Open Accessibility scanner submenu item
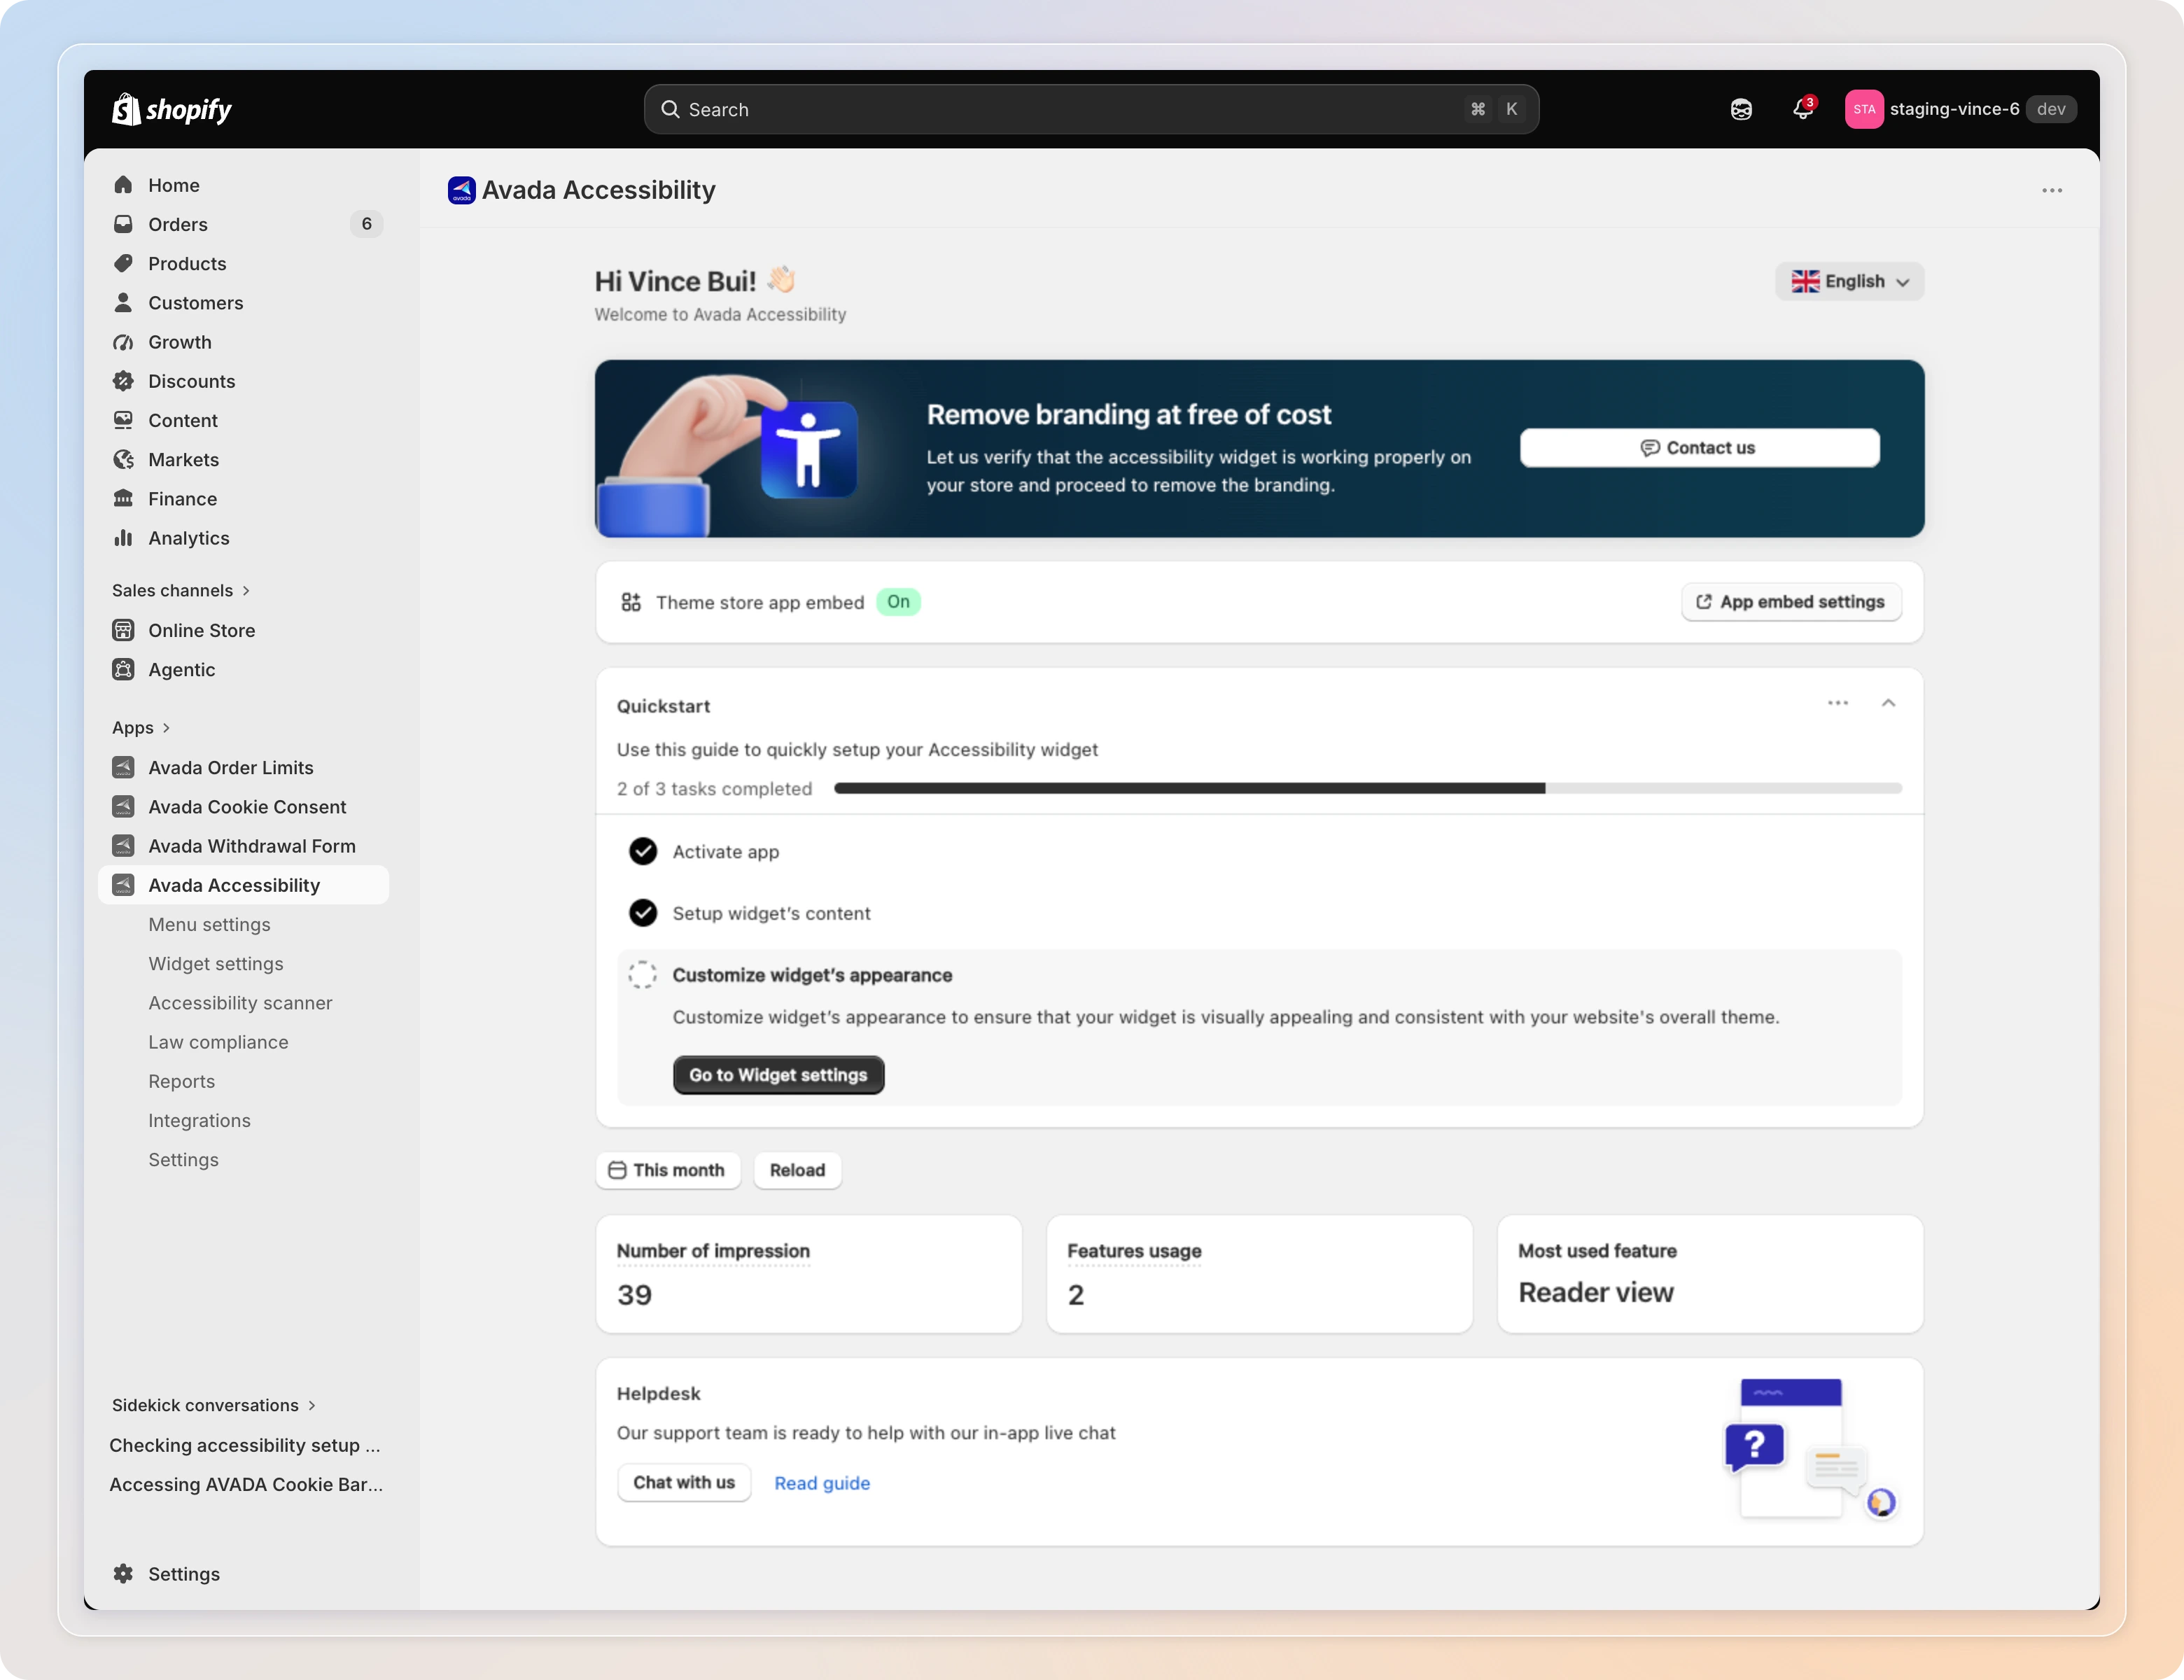This screenshot has height=1680, width=2184. [240, 1002]
